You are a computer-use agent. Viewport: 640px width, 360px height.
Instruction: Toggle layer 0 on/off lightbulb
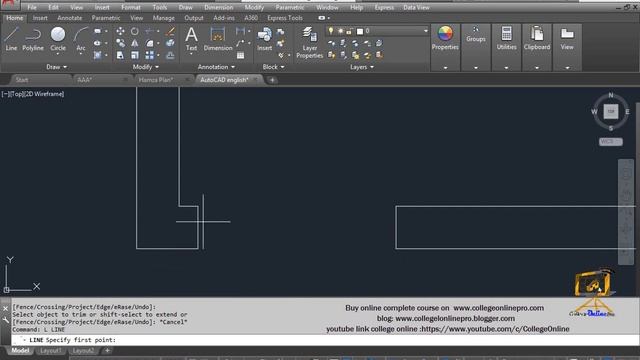pyautogui.click(x=331, y=31)
